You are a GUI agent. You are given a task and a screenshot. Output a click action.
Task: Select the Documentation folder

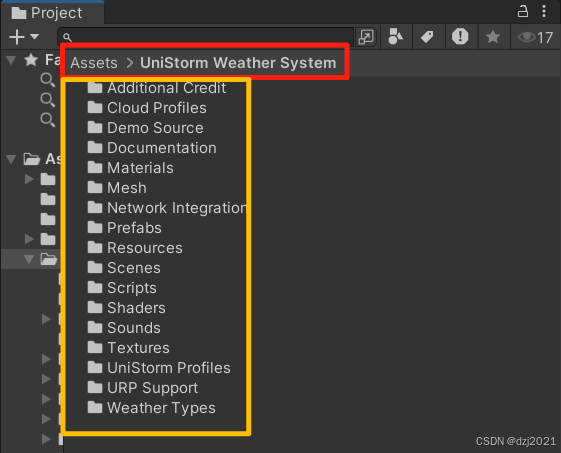tap(152, 148)
